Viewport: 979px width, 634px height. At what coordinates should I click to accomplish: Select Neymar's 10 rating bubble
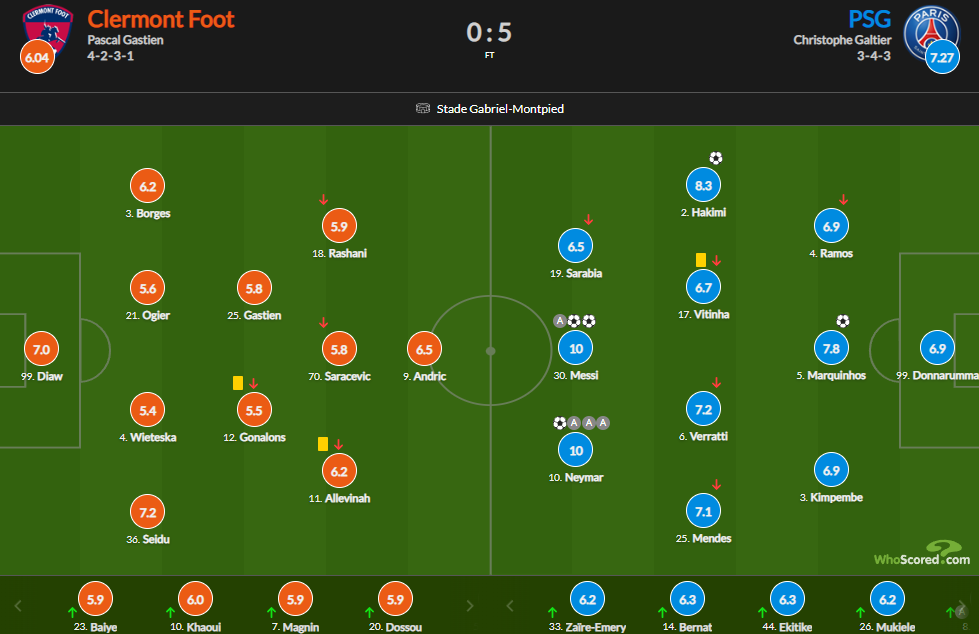pyautogui.click(x=576, y=450)
